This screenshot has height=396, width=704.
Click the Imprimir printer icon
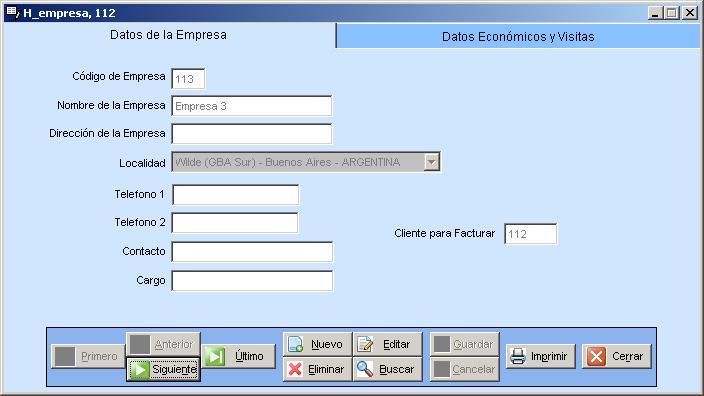click(518, 356)
